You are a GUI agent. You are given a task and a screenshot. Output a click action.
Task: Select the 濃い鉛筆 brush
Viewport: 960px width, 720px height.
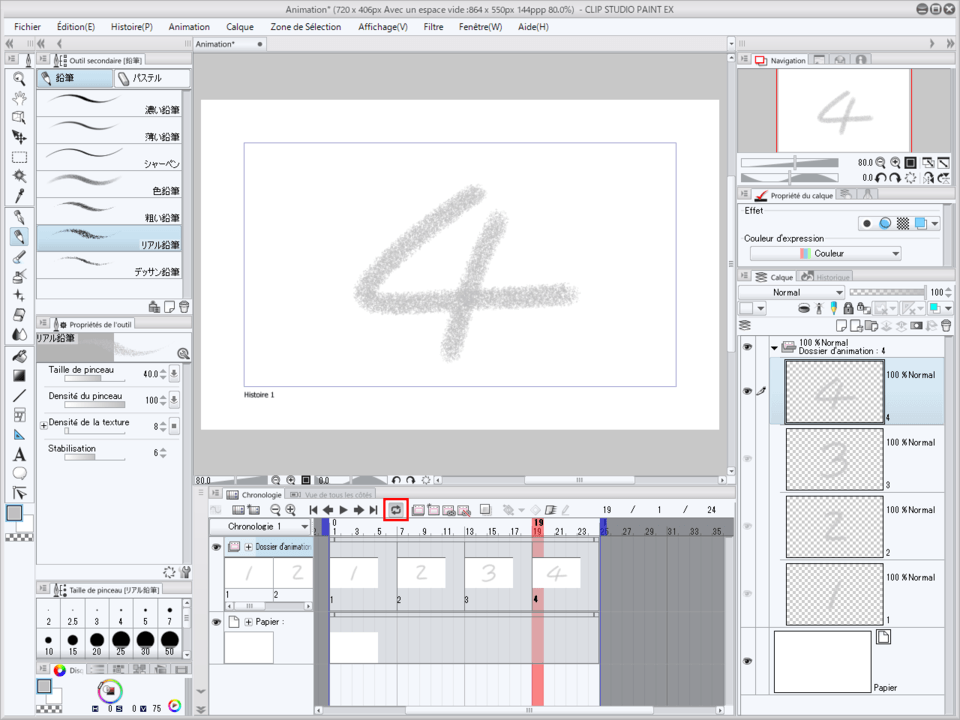pyautogui.click(x=110, y=103)
